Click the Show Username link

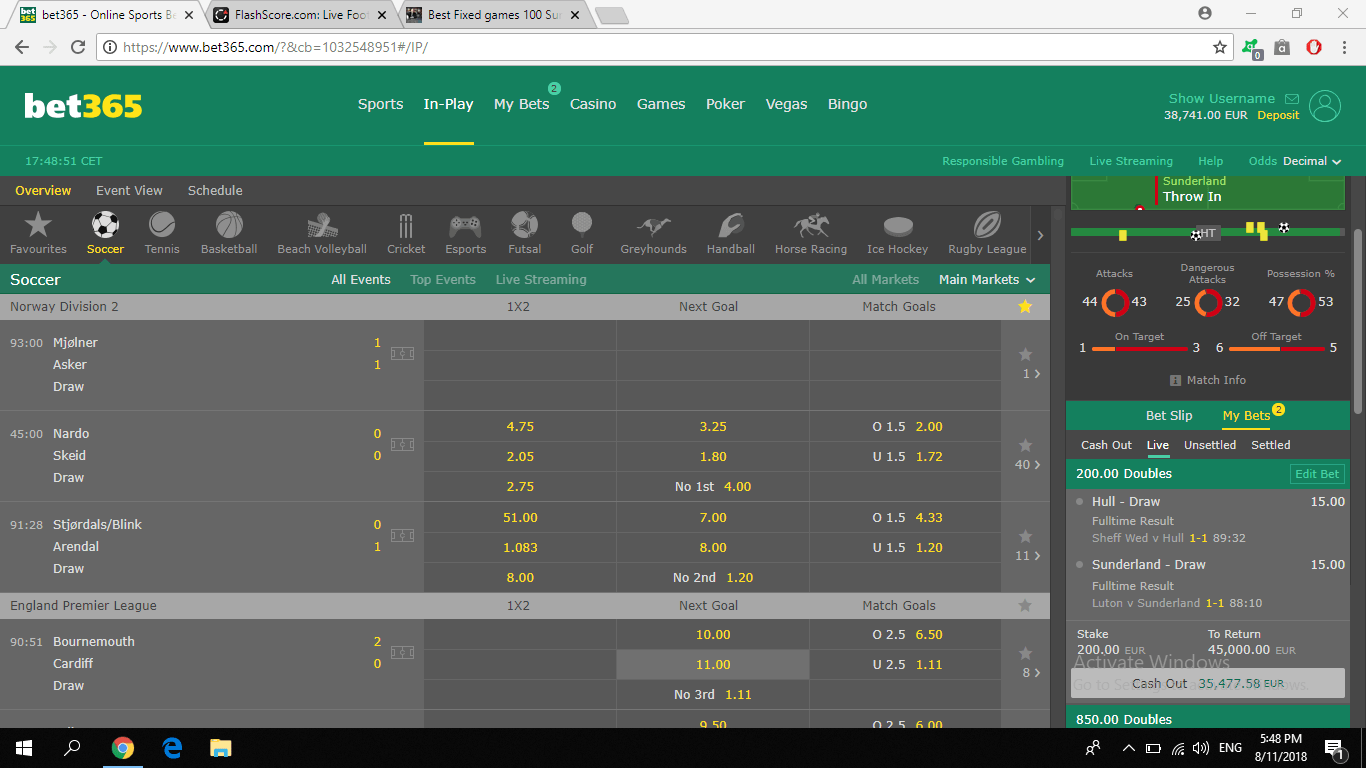[1222, 98]
